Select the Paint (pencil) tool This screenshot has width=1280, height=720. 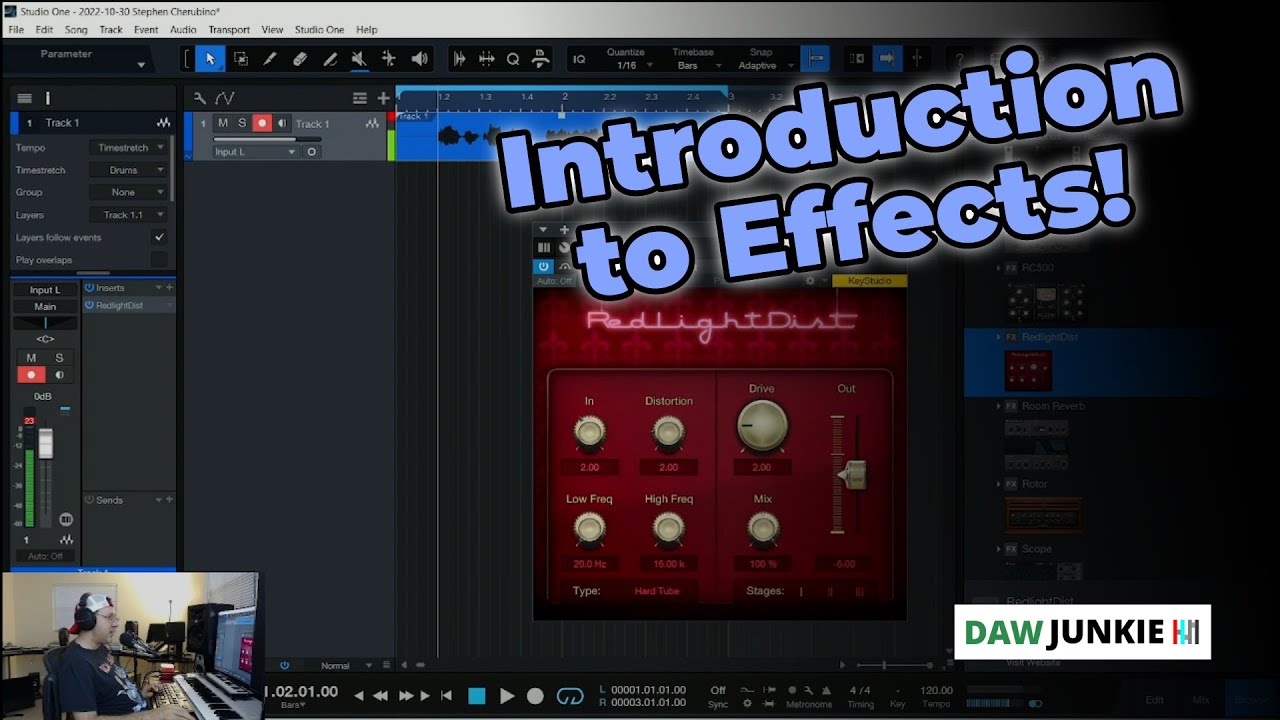tap(330, 59)
